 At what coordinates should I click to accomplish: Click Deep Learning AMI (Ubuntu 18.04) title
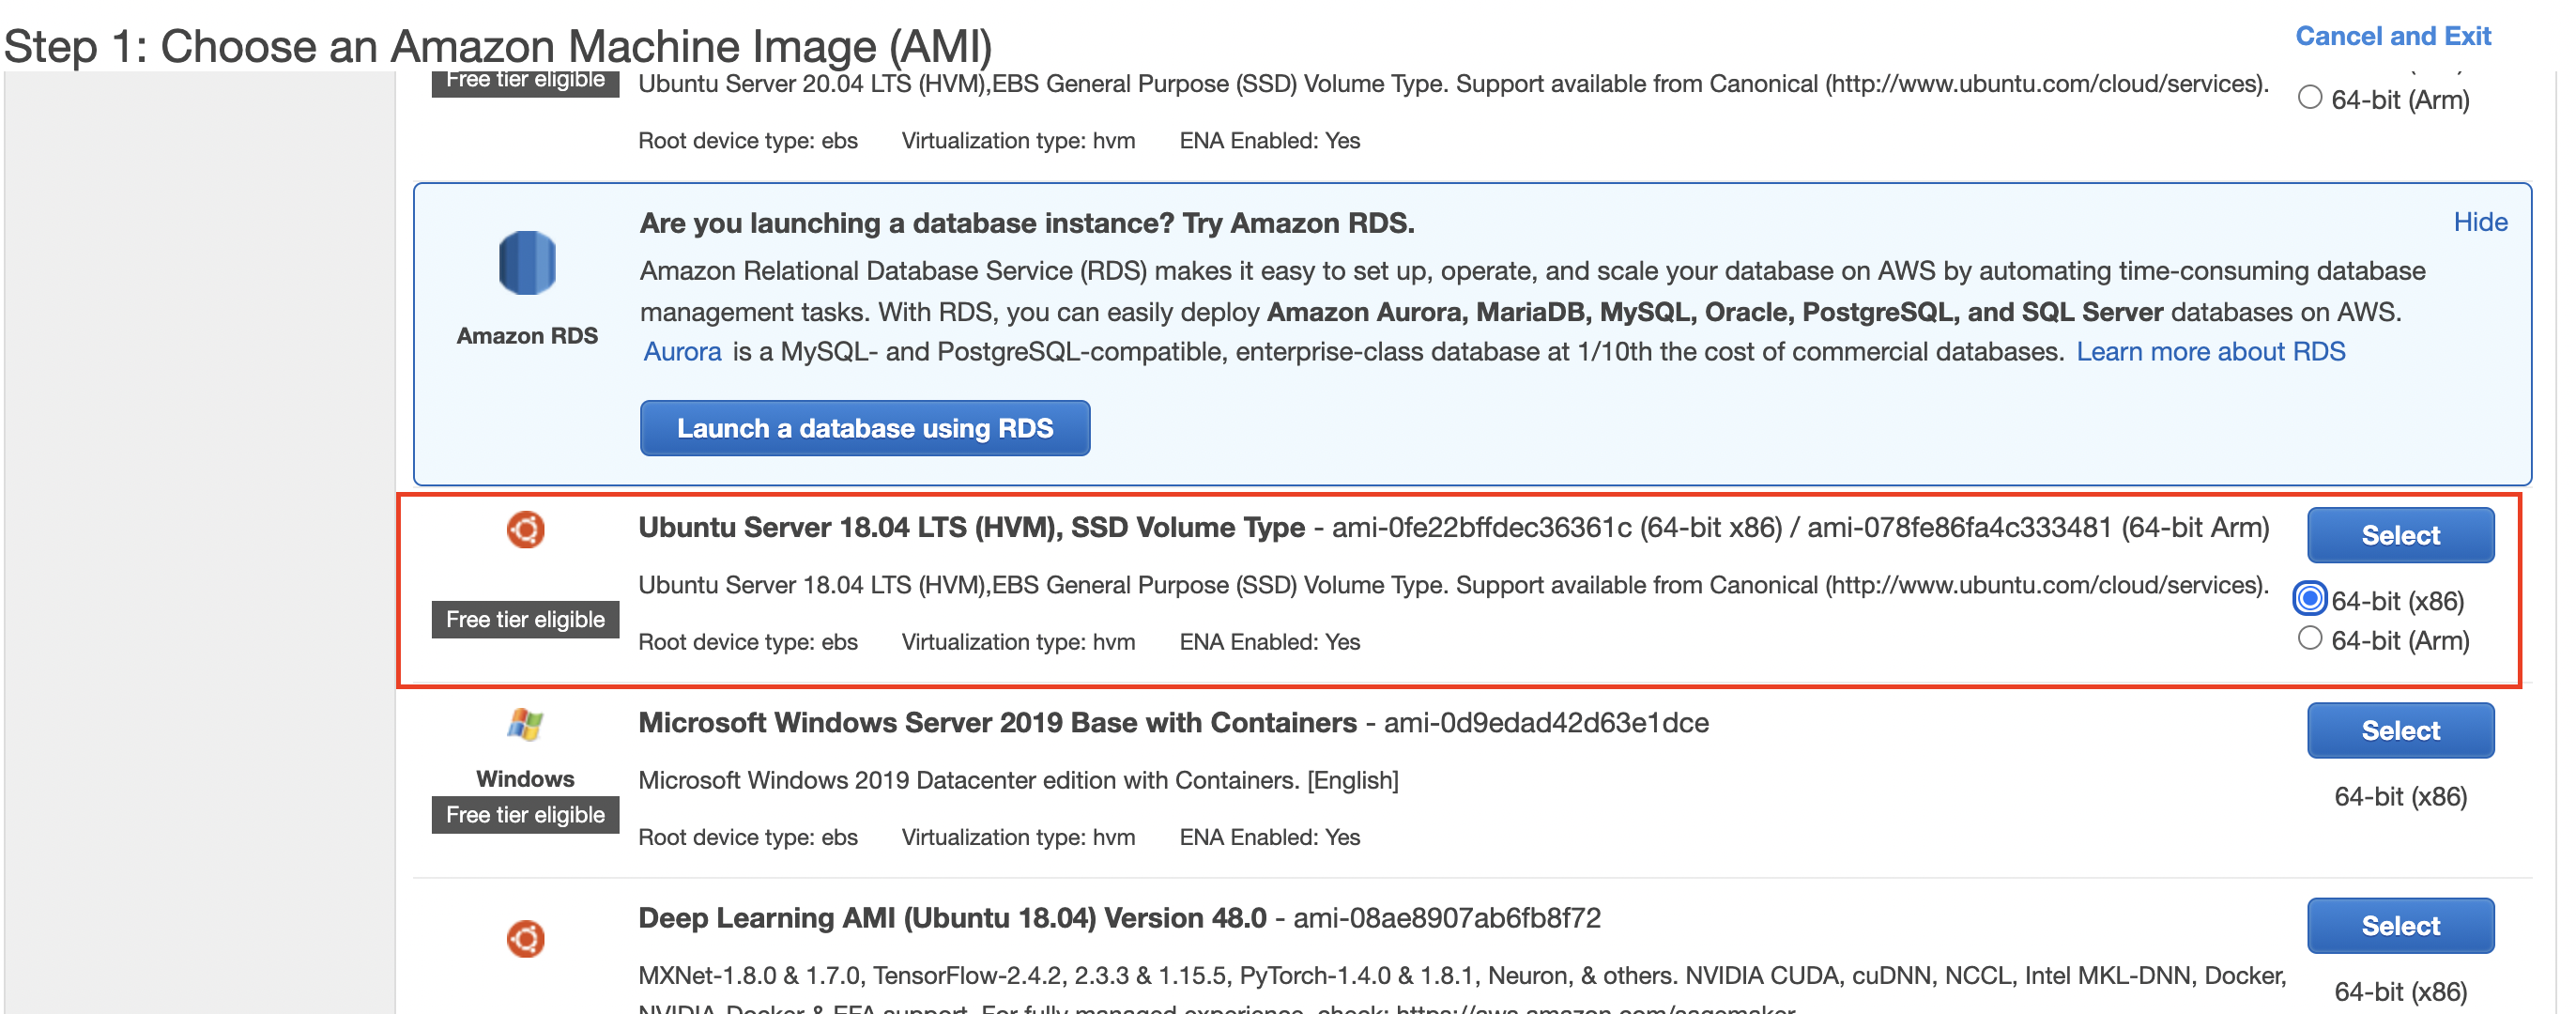(952, 918)
